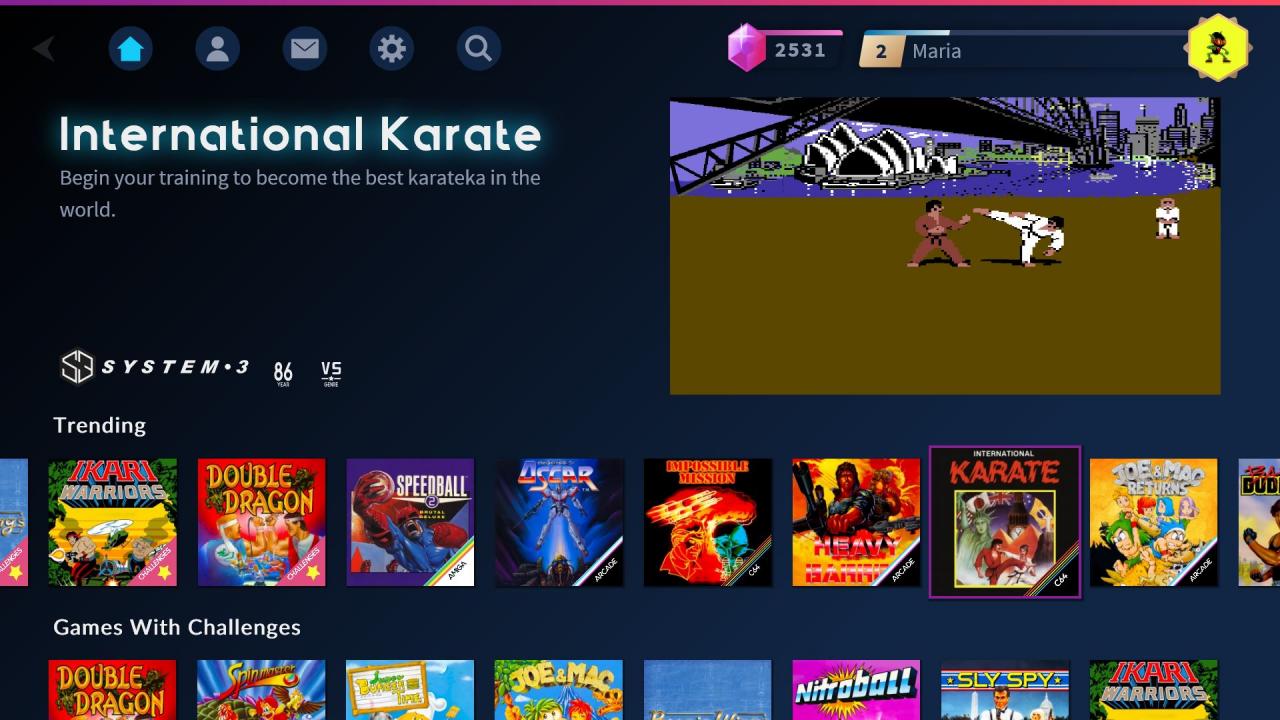The width and height of the screenshot is (1280, 720).
Task: Open the Speedball 2 Amiga game tile
Action: 410,522
